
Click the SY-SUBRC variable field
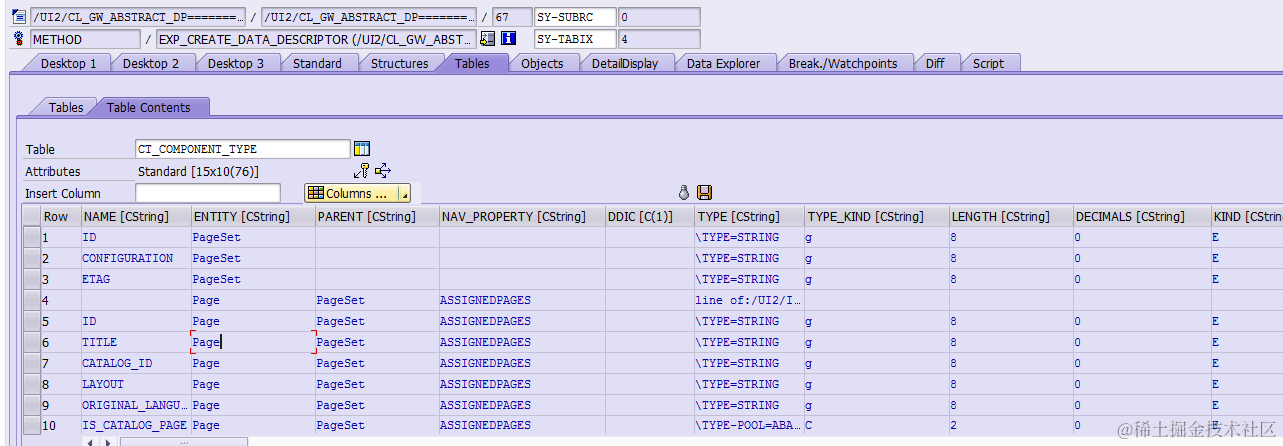click(575, 17)
